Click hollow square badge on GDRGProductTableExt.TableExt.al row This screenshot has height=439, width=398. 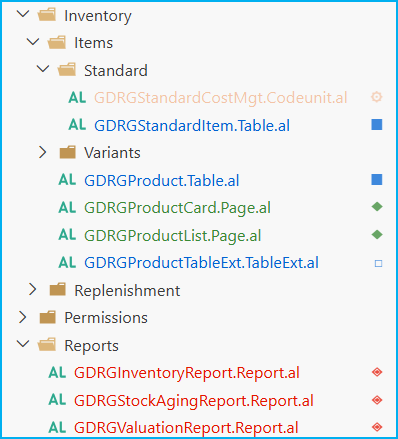tap(378, 263)
